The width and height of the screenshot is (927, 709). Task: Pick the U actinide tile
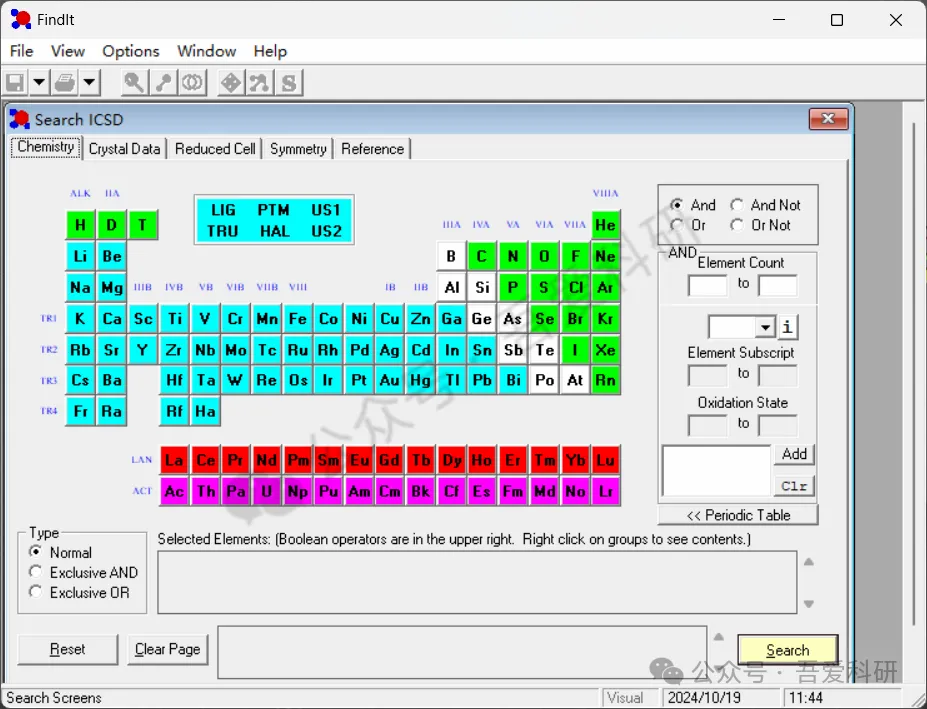(x=267, y=491)
